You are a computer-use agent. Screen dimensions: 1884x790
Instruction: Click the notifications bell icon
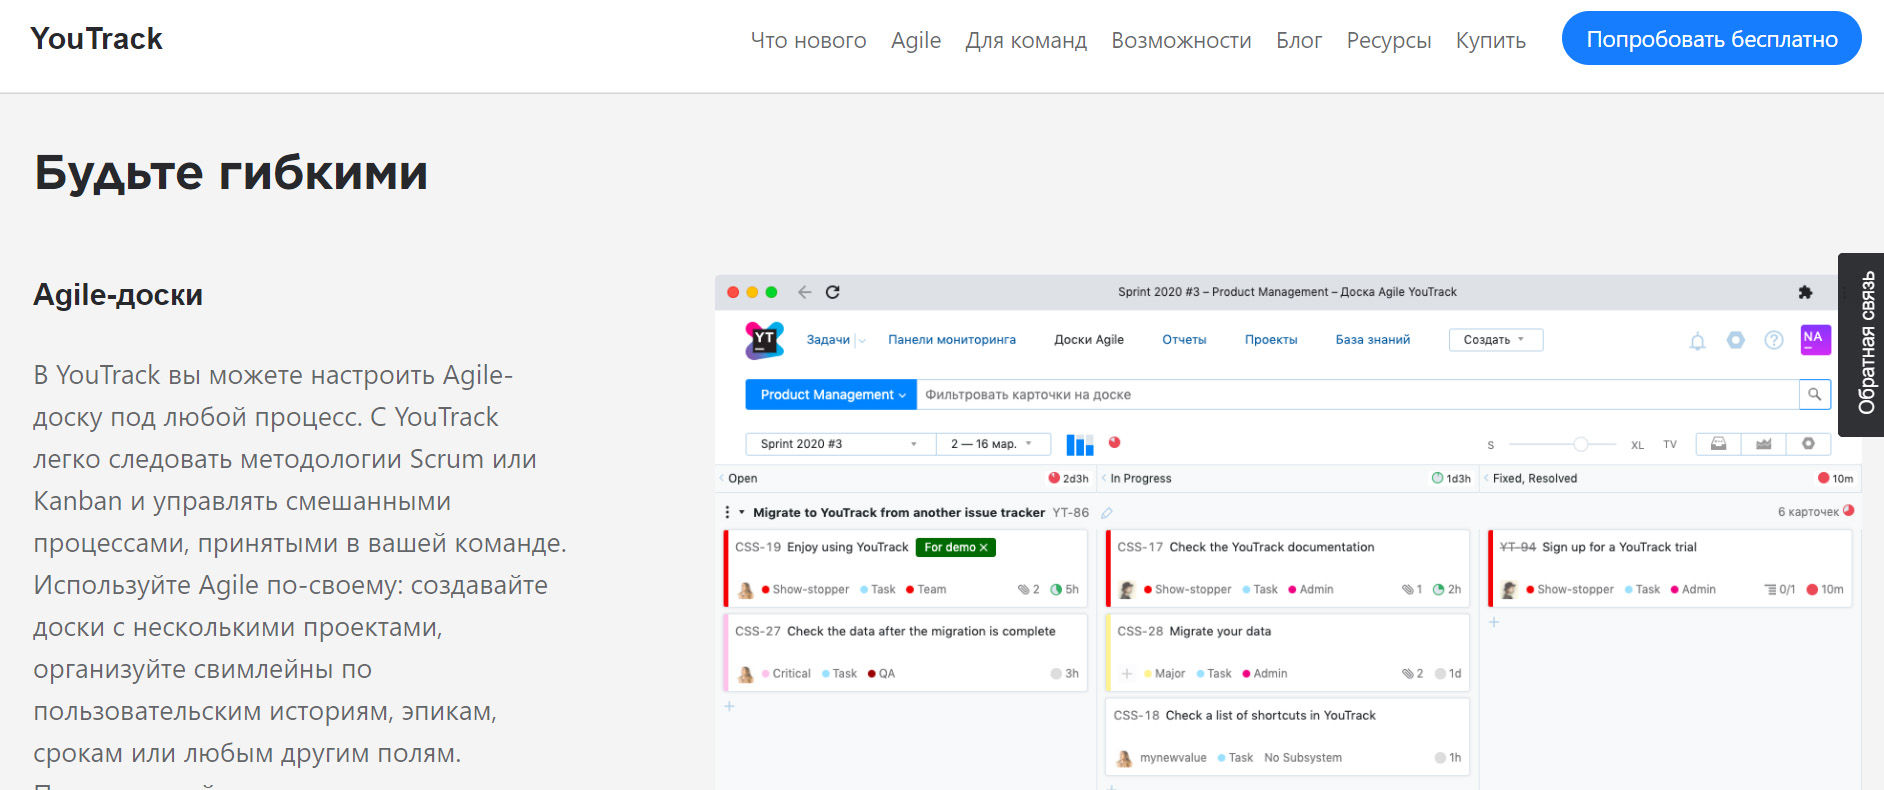pyautogui.click(x=1697, y=341)
